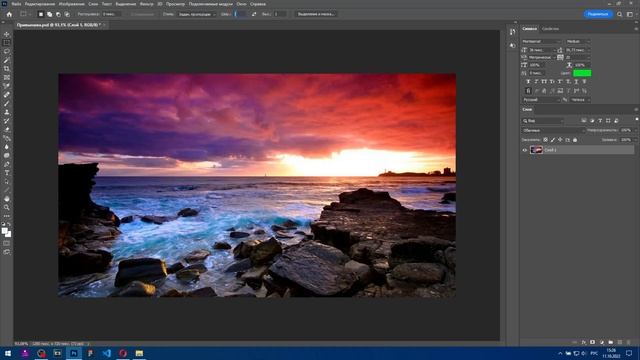Select the Rectangular Marquee tool

tap(7, 43)
